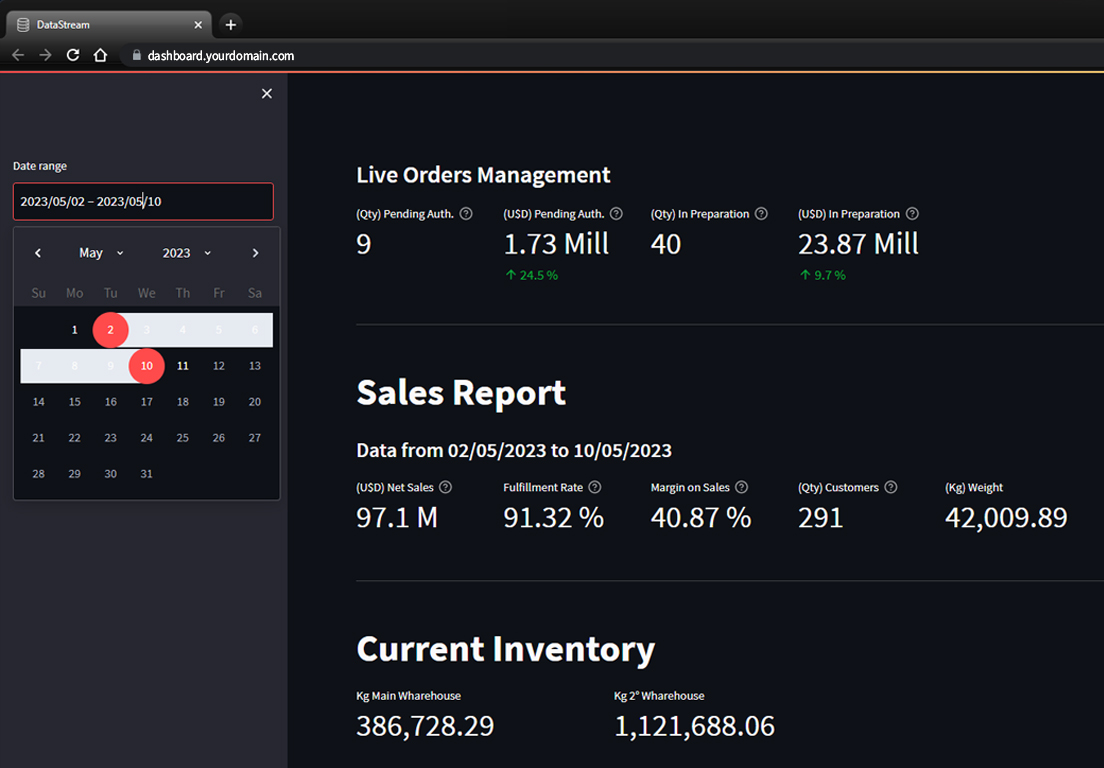Open the 2023 year dropdown

click(x=187, y=253)
